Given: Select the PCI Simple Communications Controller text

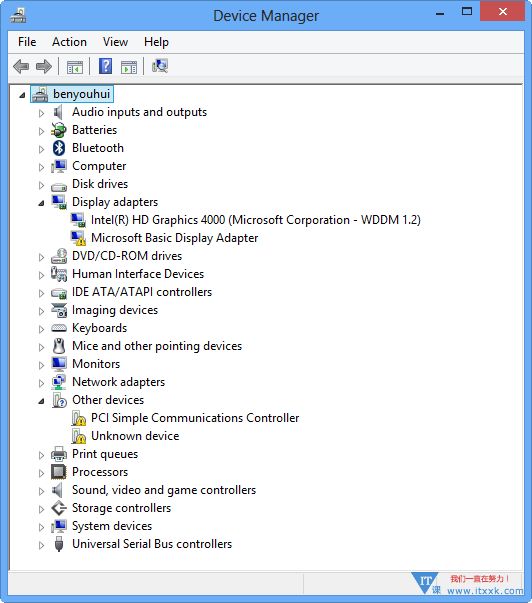Looking at the screenshot, I should (195, 418).
